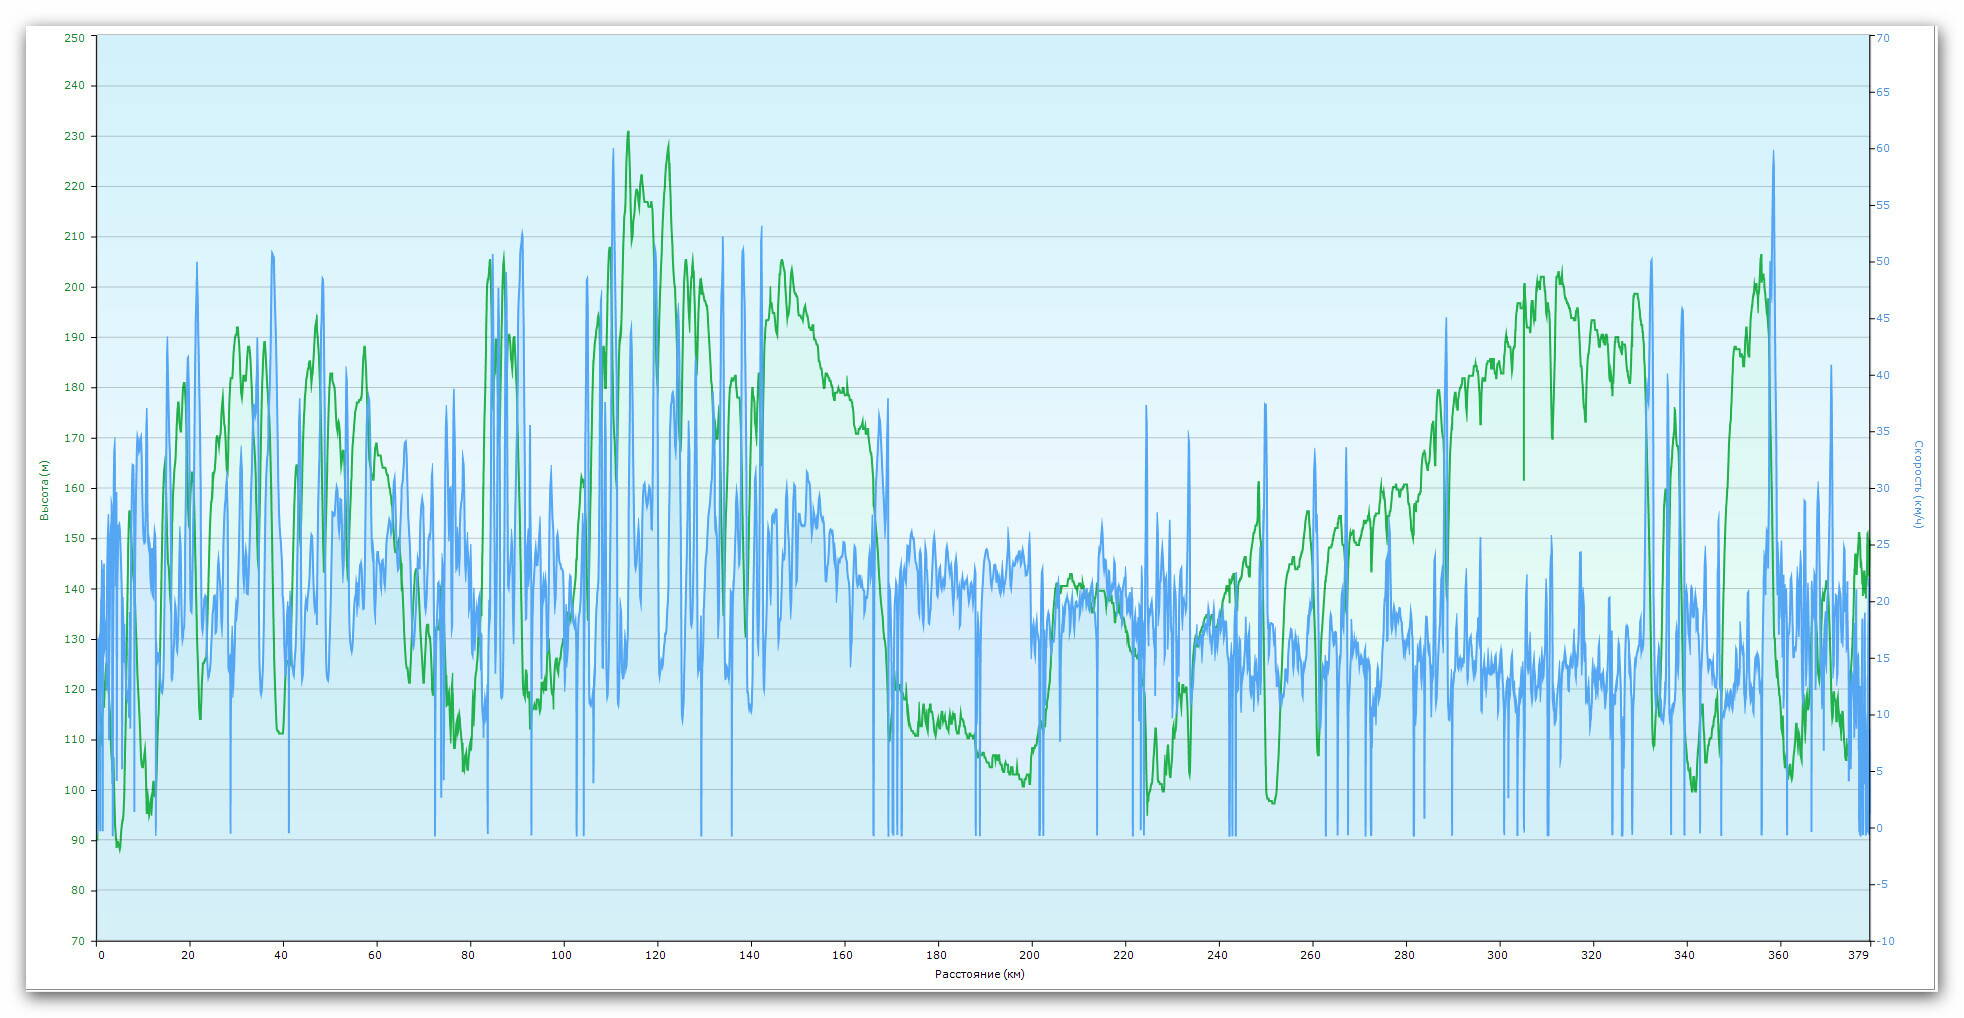Click the 70 label atop the speed axis
The width and height of the screenshot is (1964, 1018).
pyautogui.click(x=1882, y=38)
